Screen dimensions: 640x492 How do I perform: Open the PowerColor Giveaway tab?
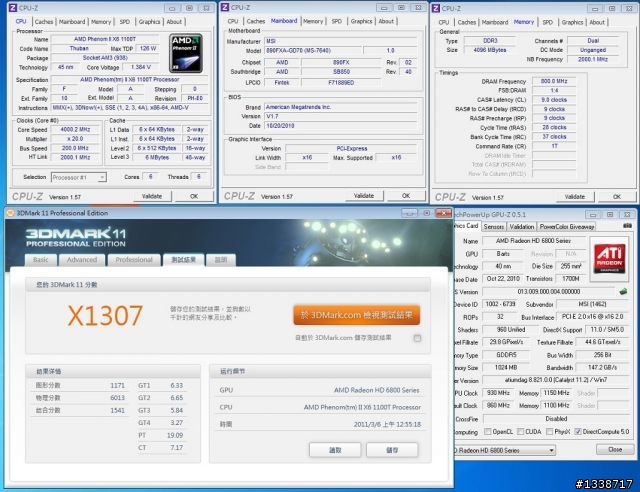point(567,227)
